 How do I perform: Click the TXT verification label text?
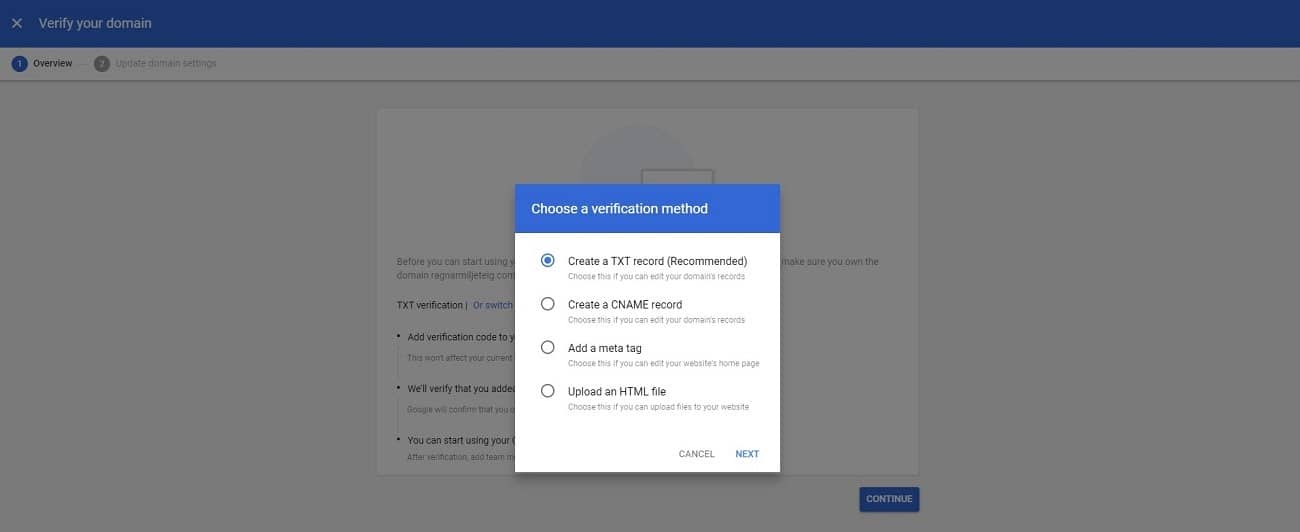pos(430,305)
